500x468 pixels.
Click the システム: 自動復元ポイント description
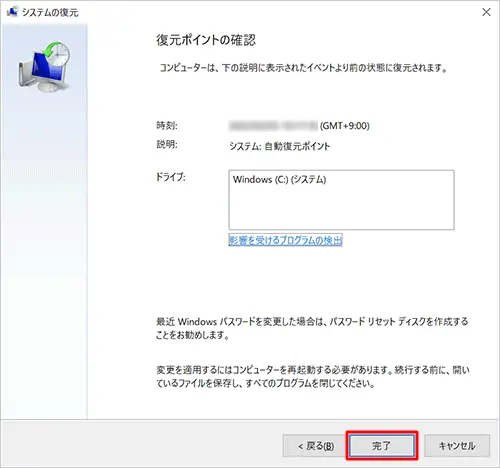(x=280, y=146)
